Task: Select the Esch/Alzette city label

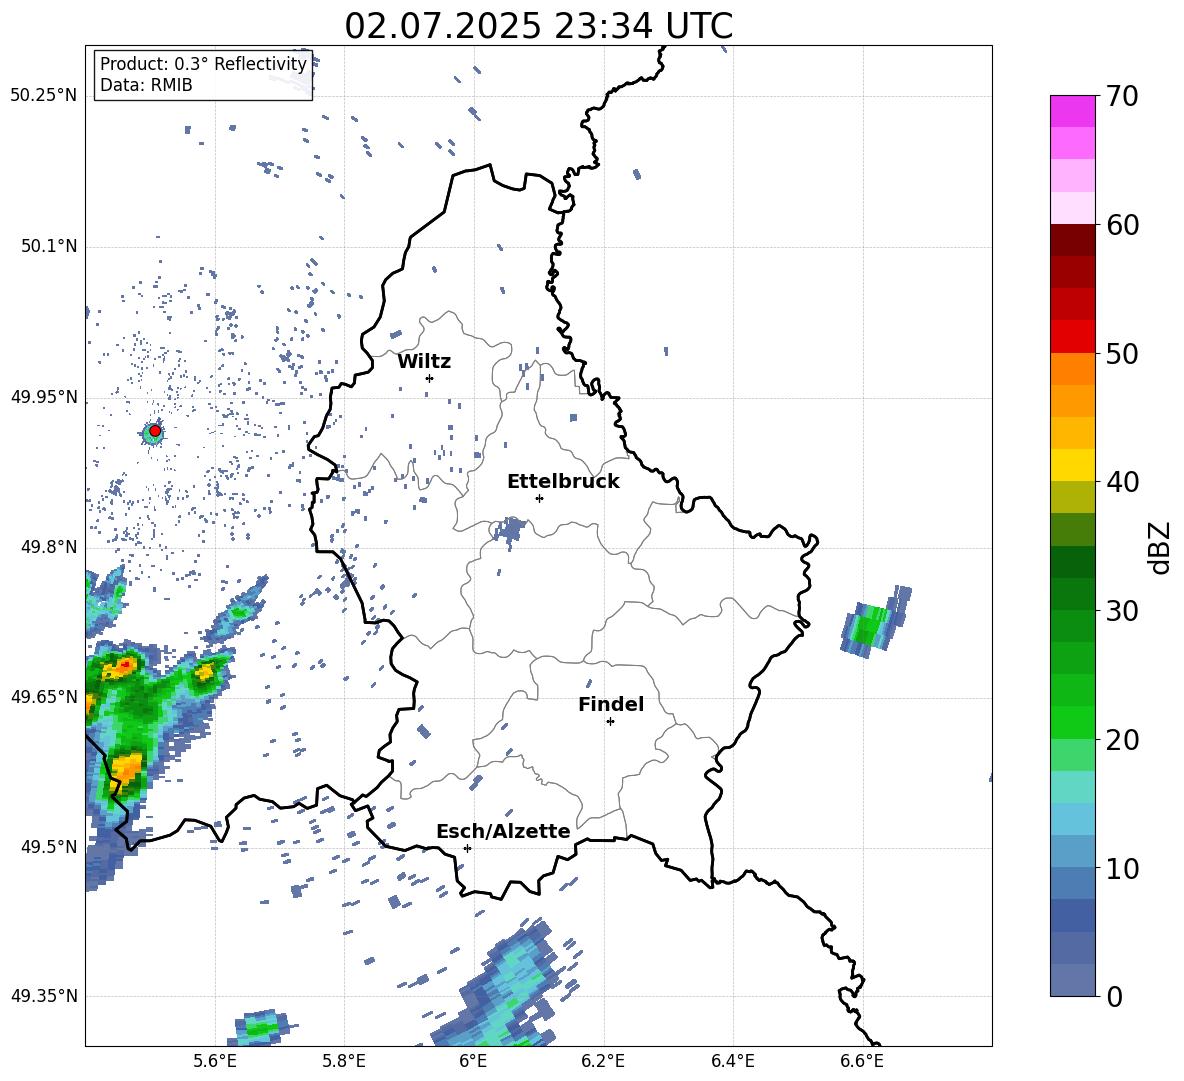Action: click(x=504, y=831)
